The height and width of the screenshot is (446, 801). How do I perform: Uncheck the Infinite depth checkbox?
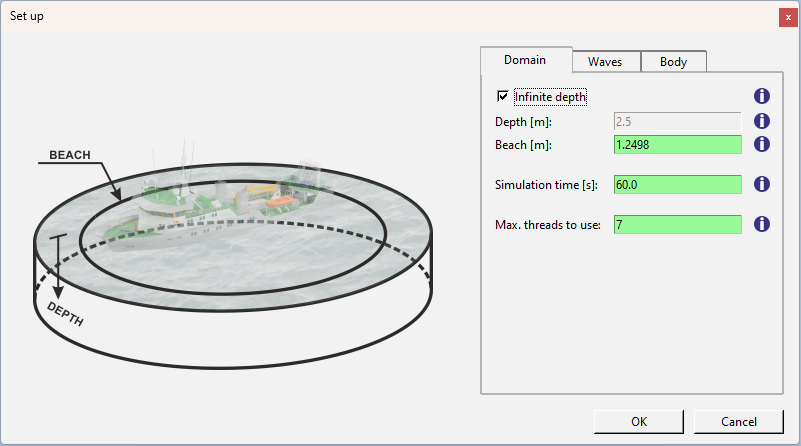tap(503, 96)
